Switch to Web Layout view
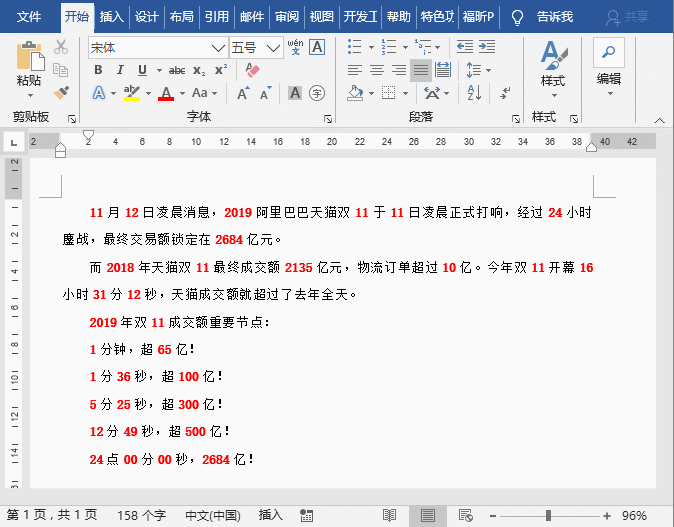 click(x=466, y=515)
